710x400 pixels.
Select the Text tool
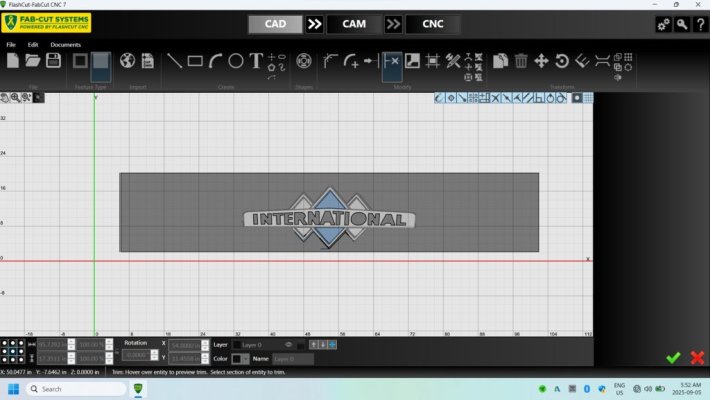coord(256,61)
